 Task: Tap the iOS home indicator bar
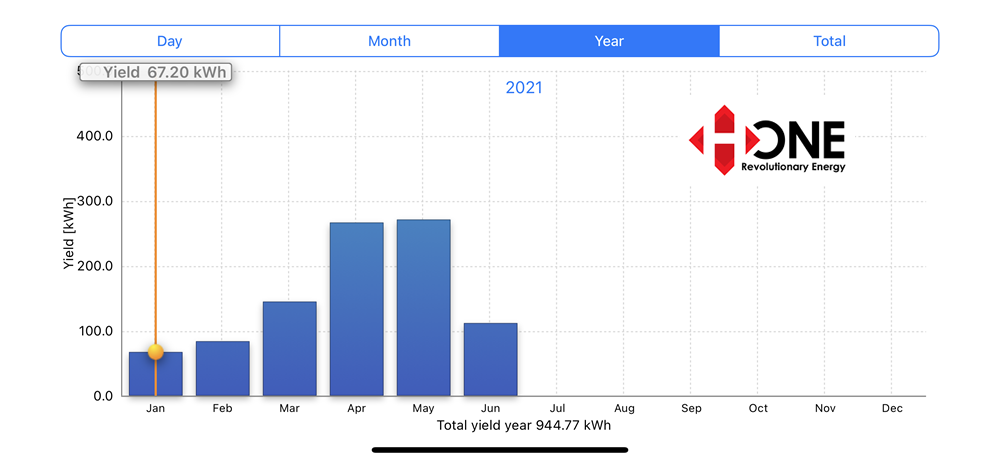[x=500, y=450]
